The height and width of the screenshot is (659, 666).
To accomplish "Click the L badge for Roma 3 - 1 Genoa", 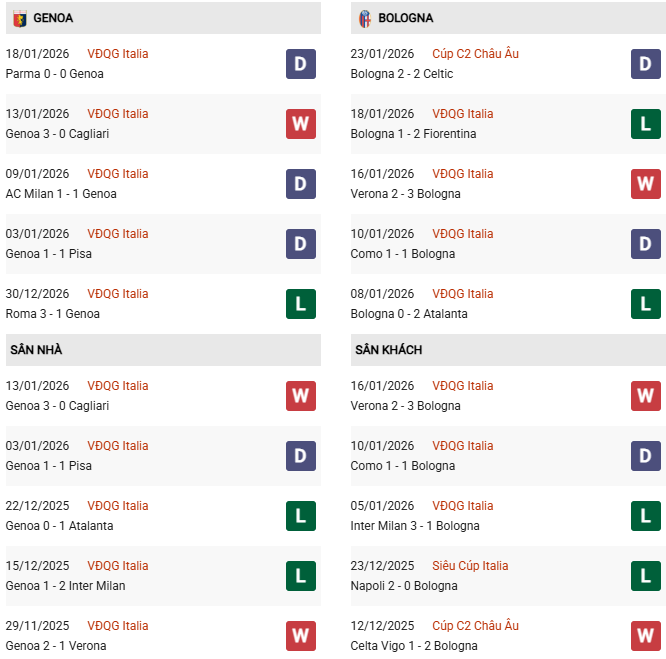I will pos(300,304).
